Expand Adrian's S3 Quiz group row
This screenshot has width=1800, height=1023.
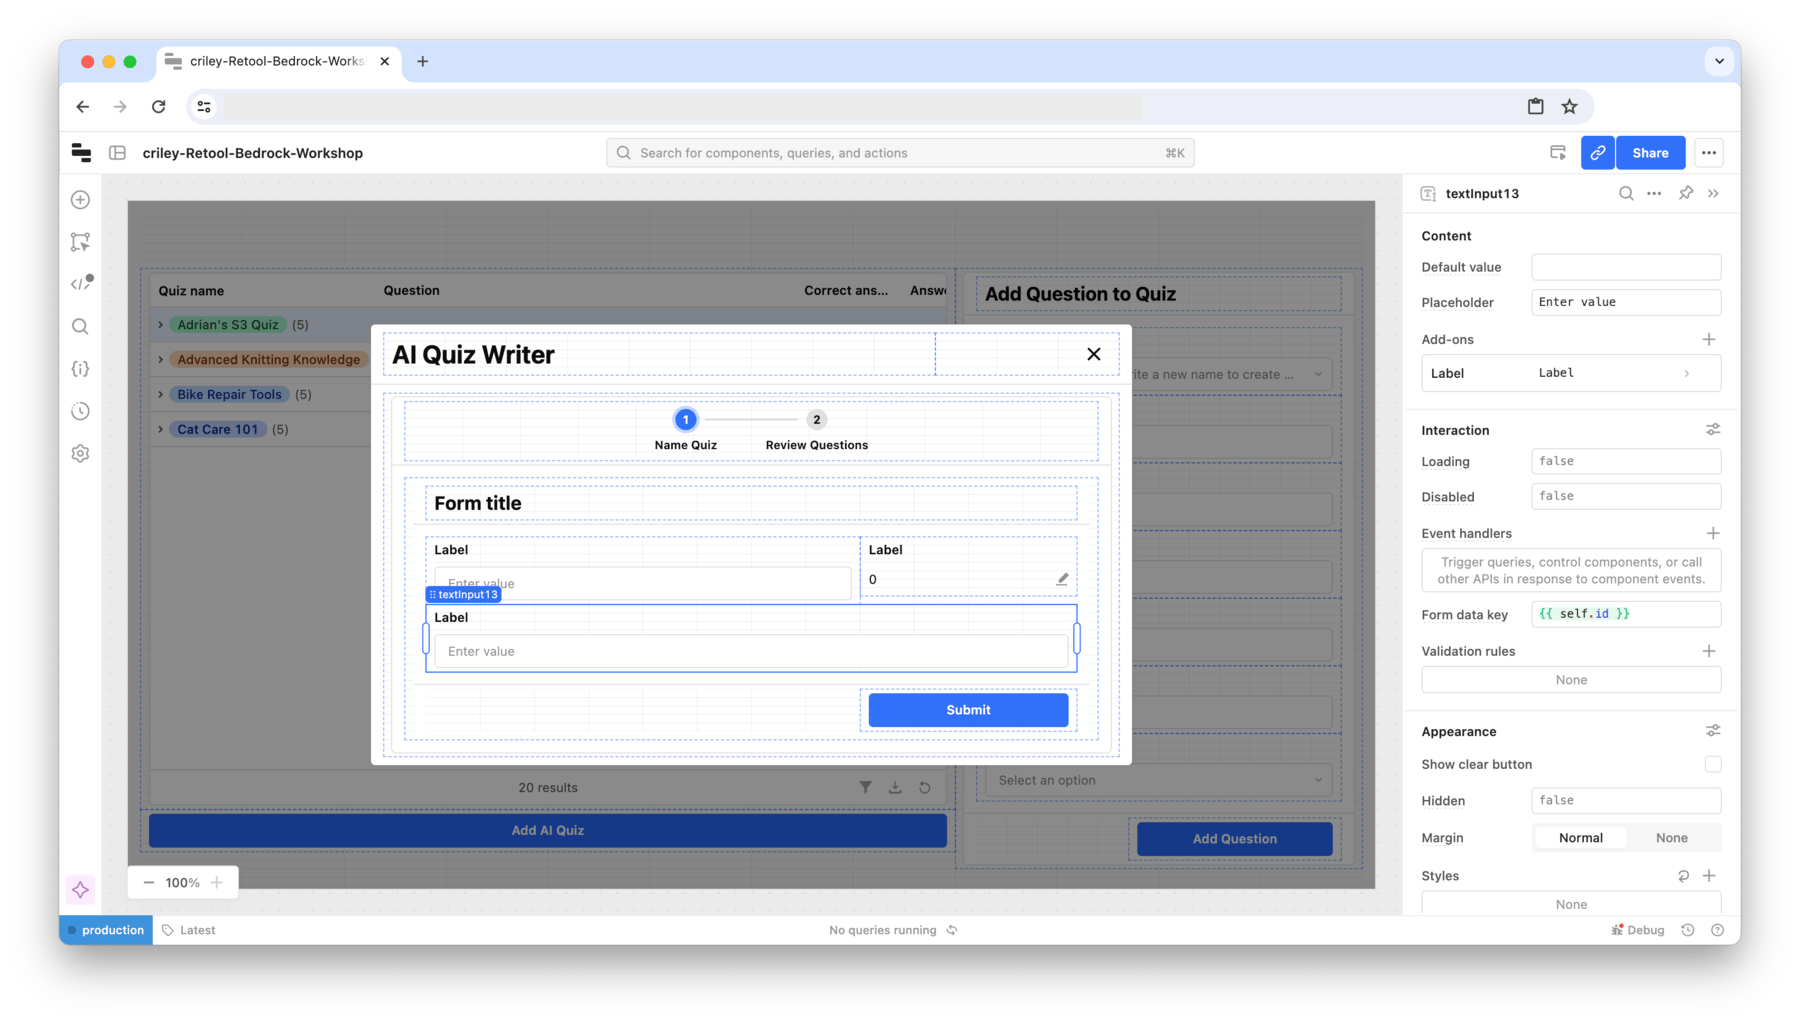(161, 325)
